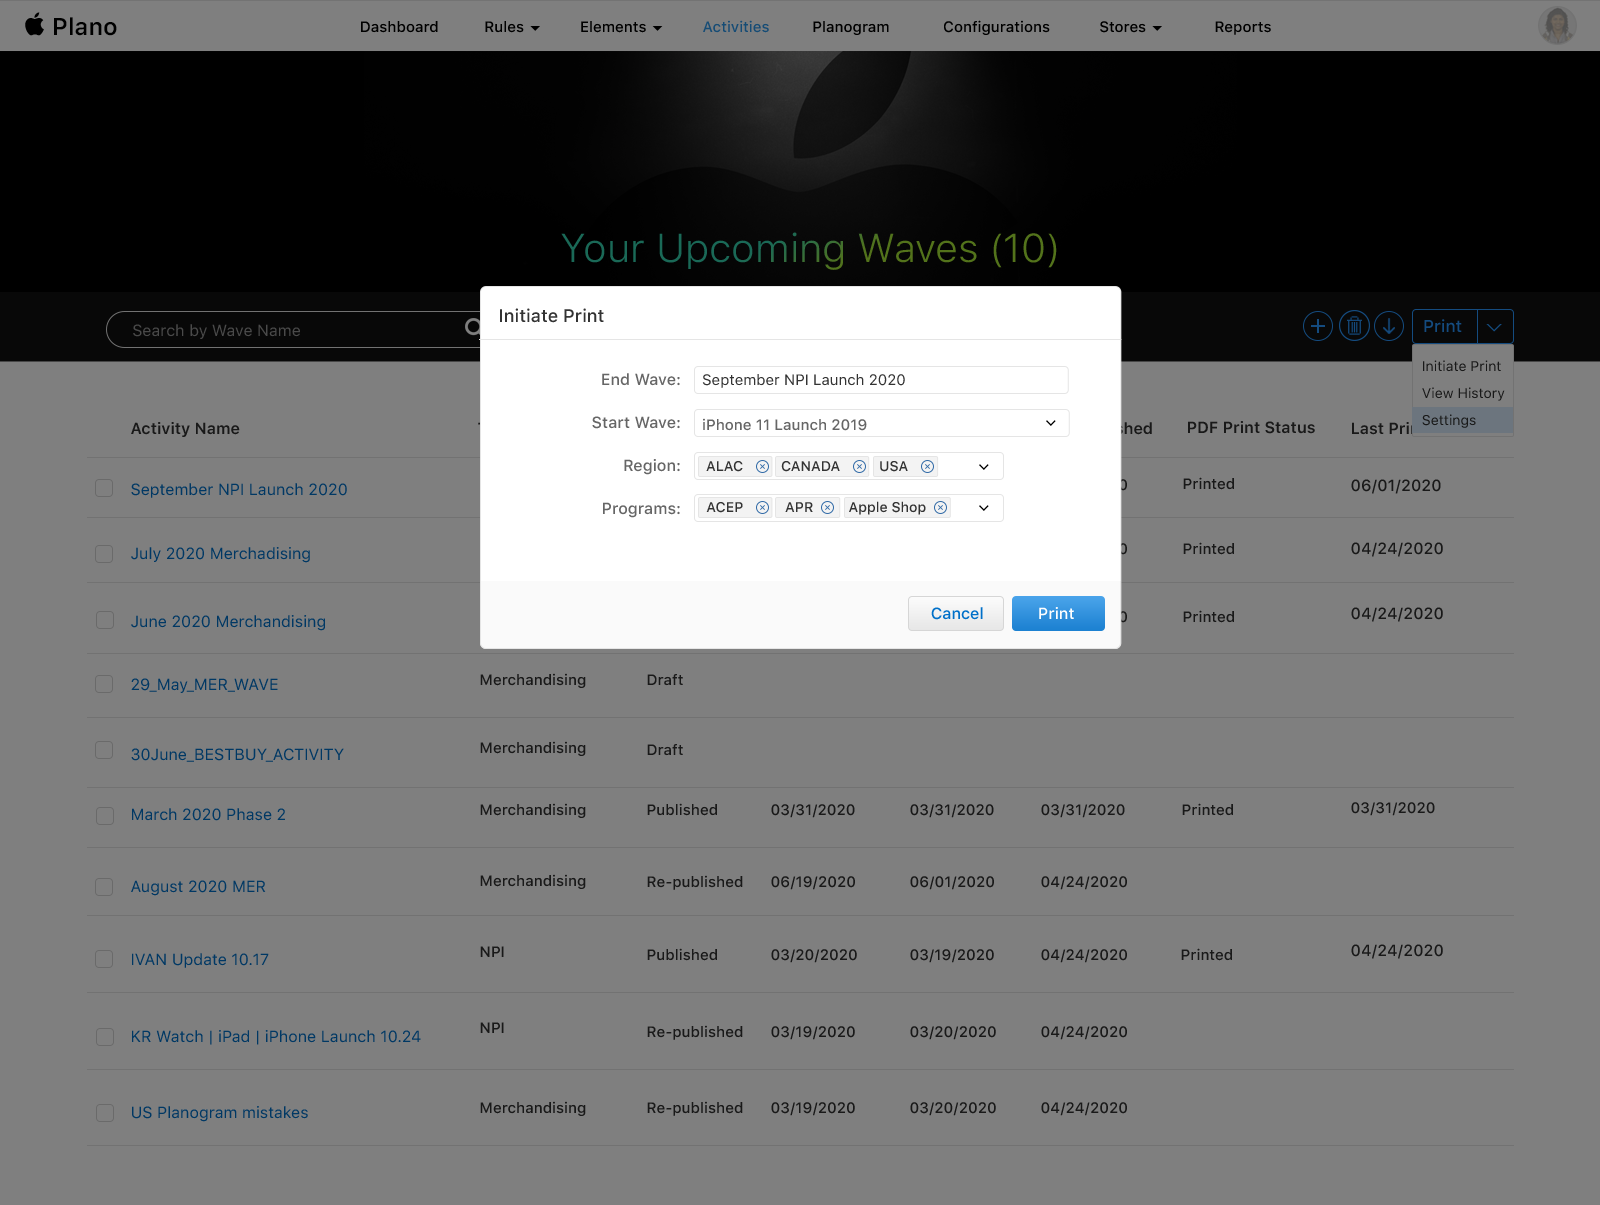
Task: Click the delete trash icon
Action: (1354, 326)
